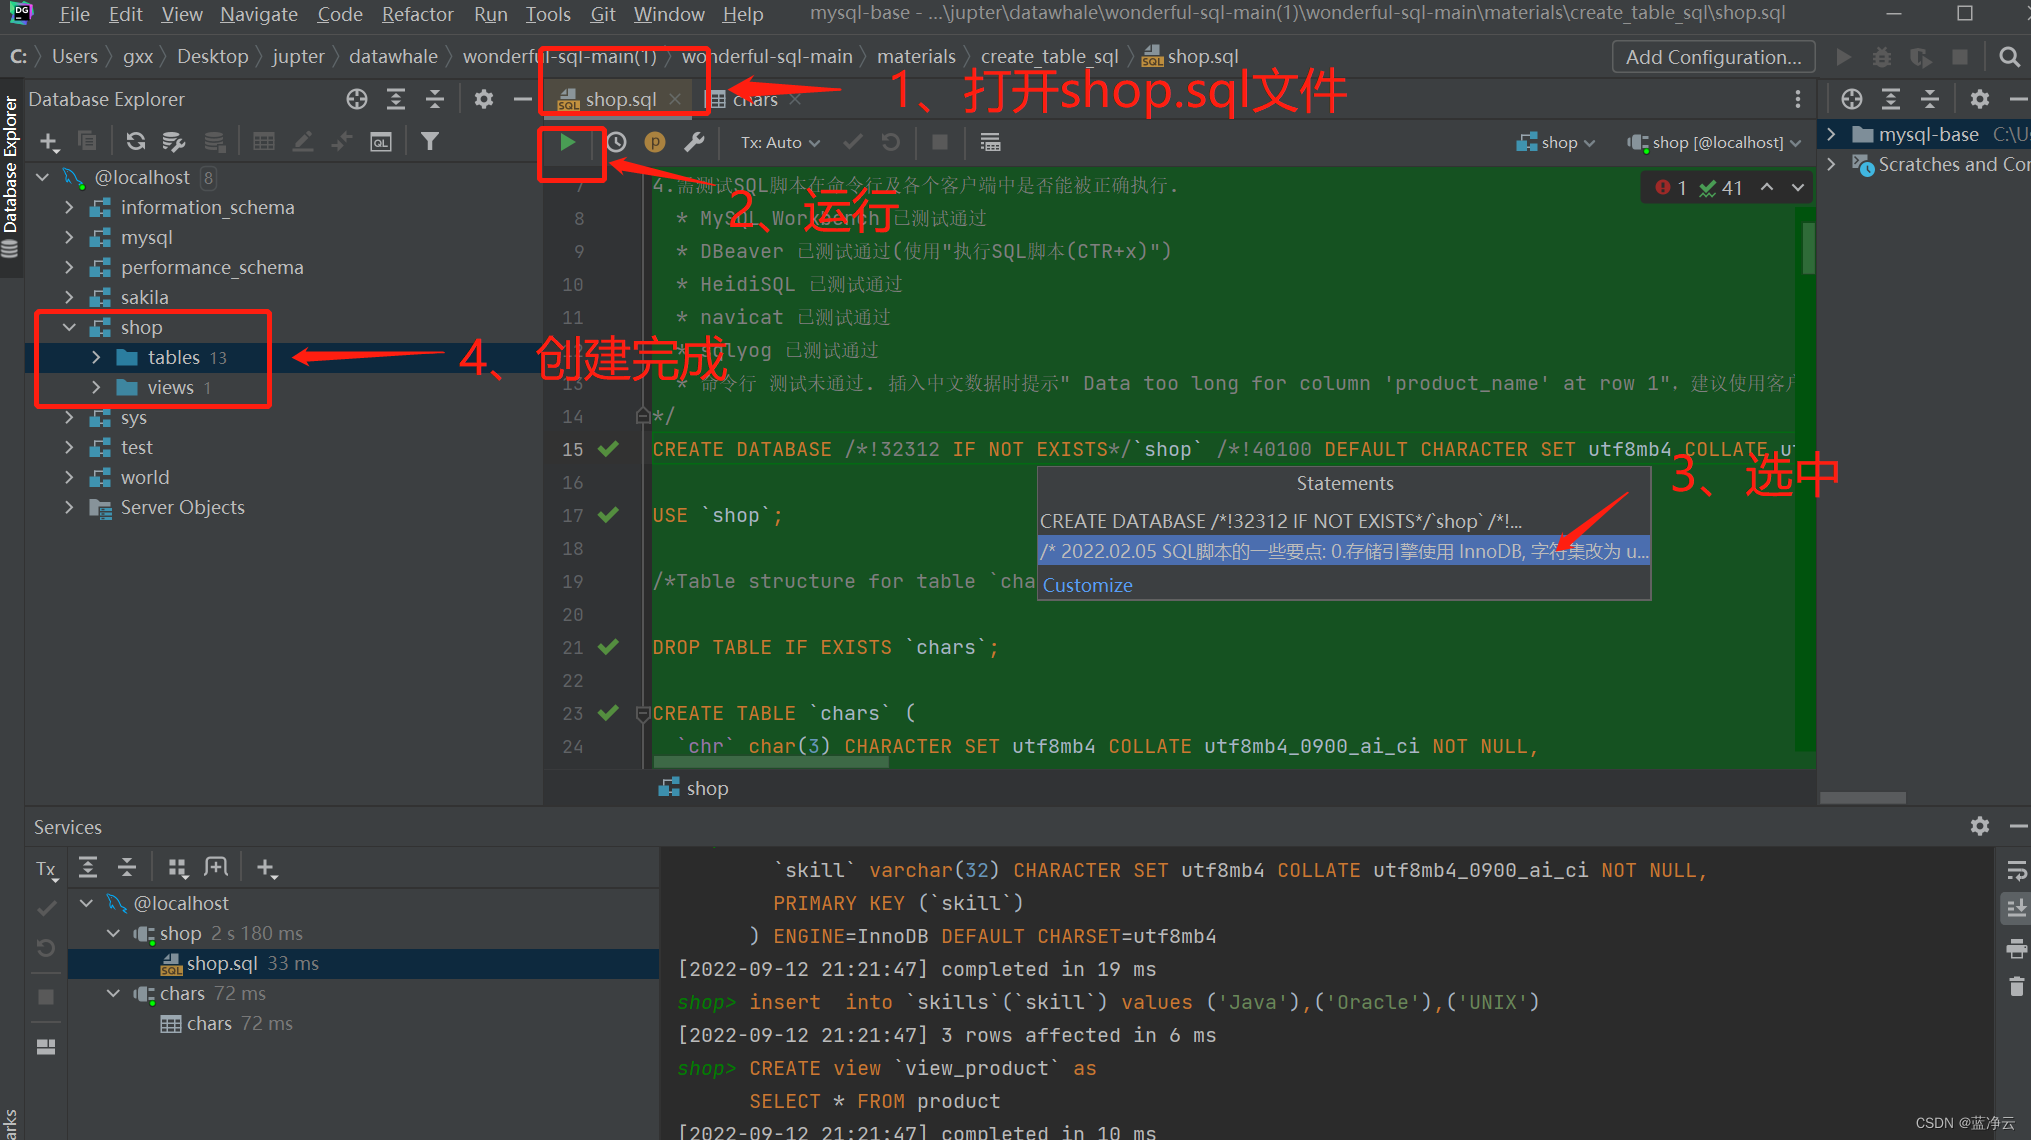2031x1140 pixels.
Task: Expand the tables folder under shop
Action: tap(96, 358)
